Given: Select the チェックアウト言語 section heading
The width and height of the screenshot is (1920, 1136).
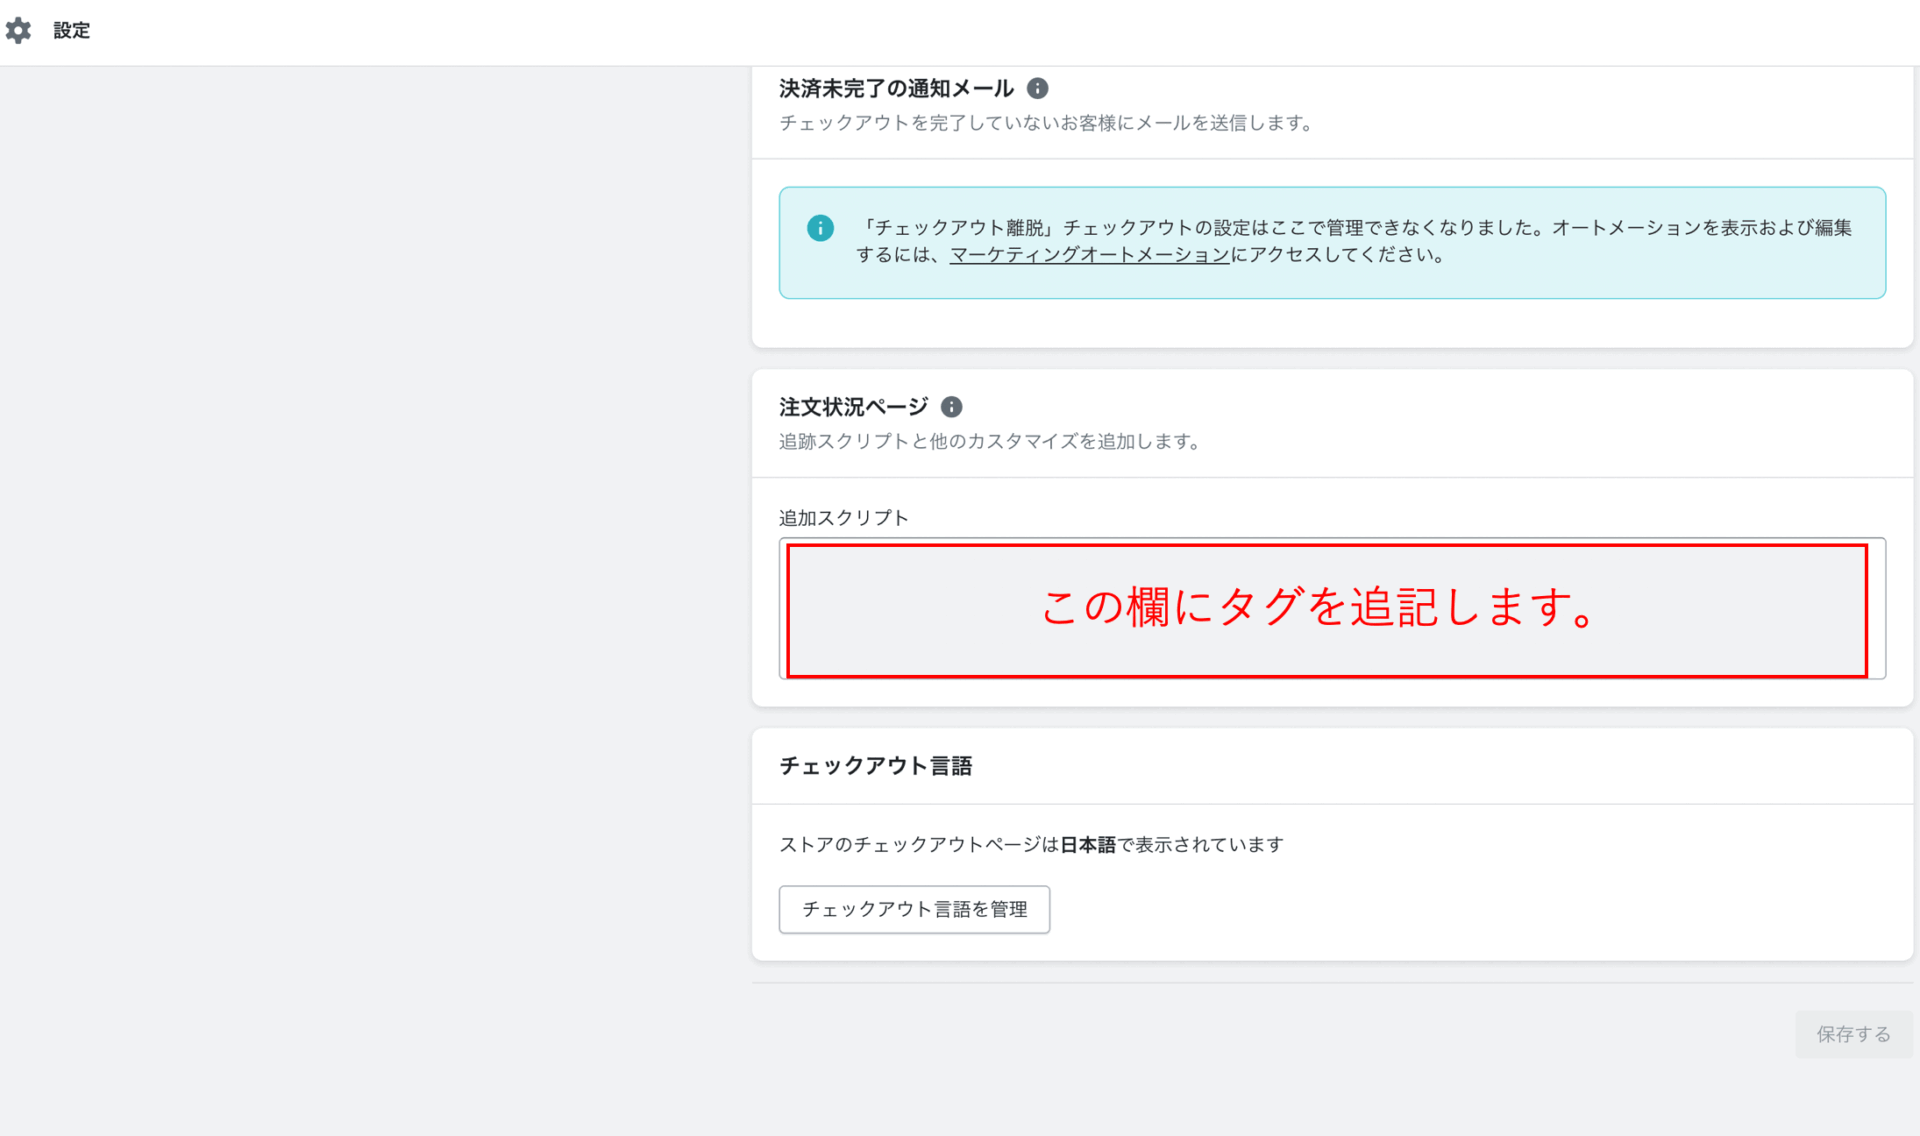Looking at the screenshot, I should 876,766.
